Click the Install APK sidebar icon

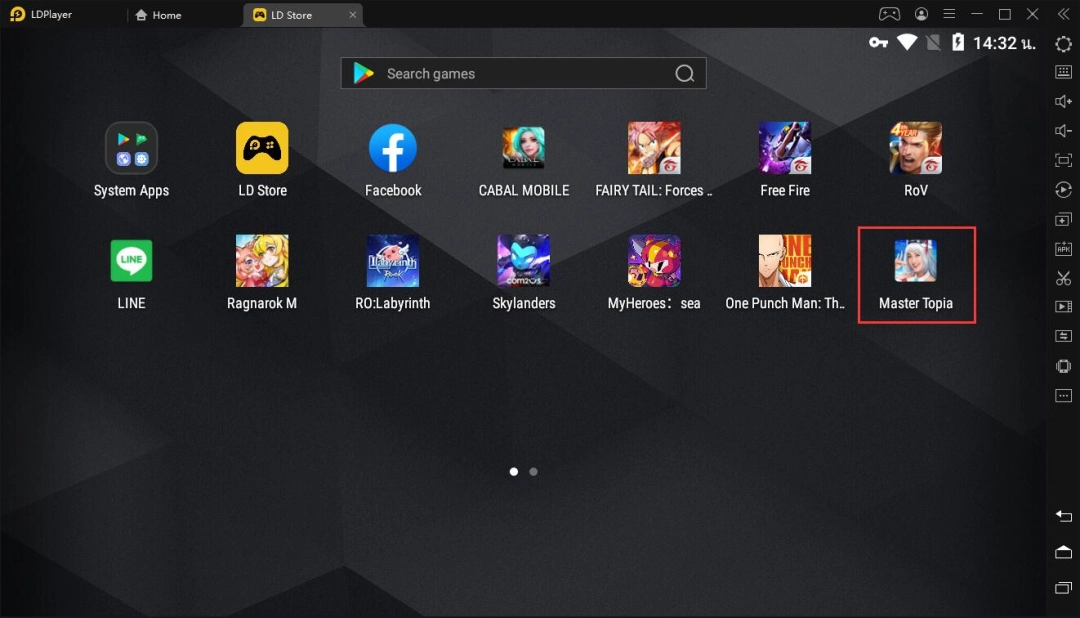tap(1063, 249)
